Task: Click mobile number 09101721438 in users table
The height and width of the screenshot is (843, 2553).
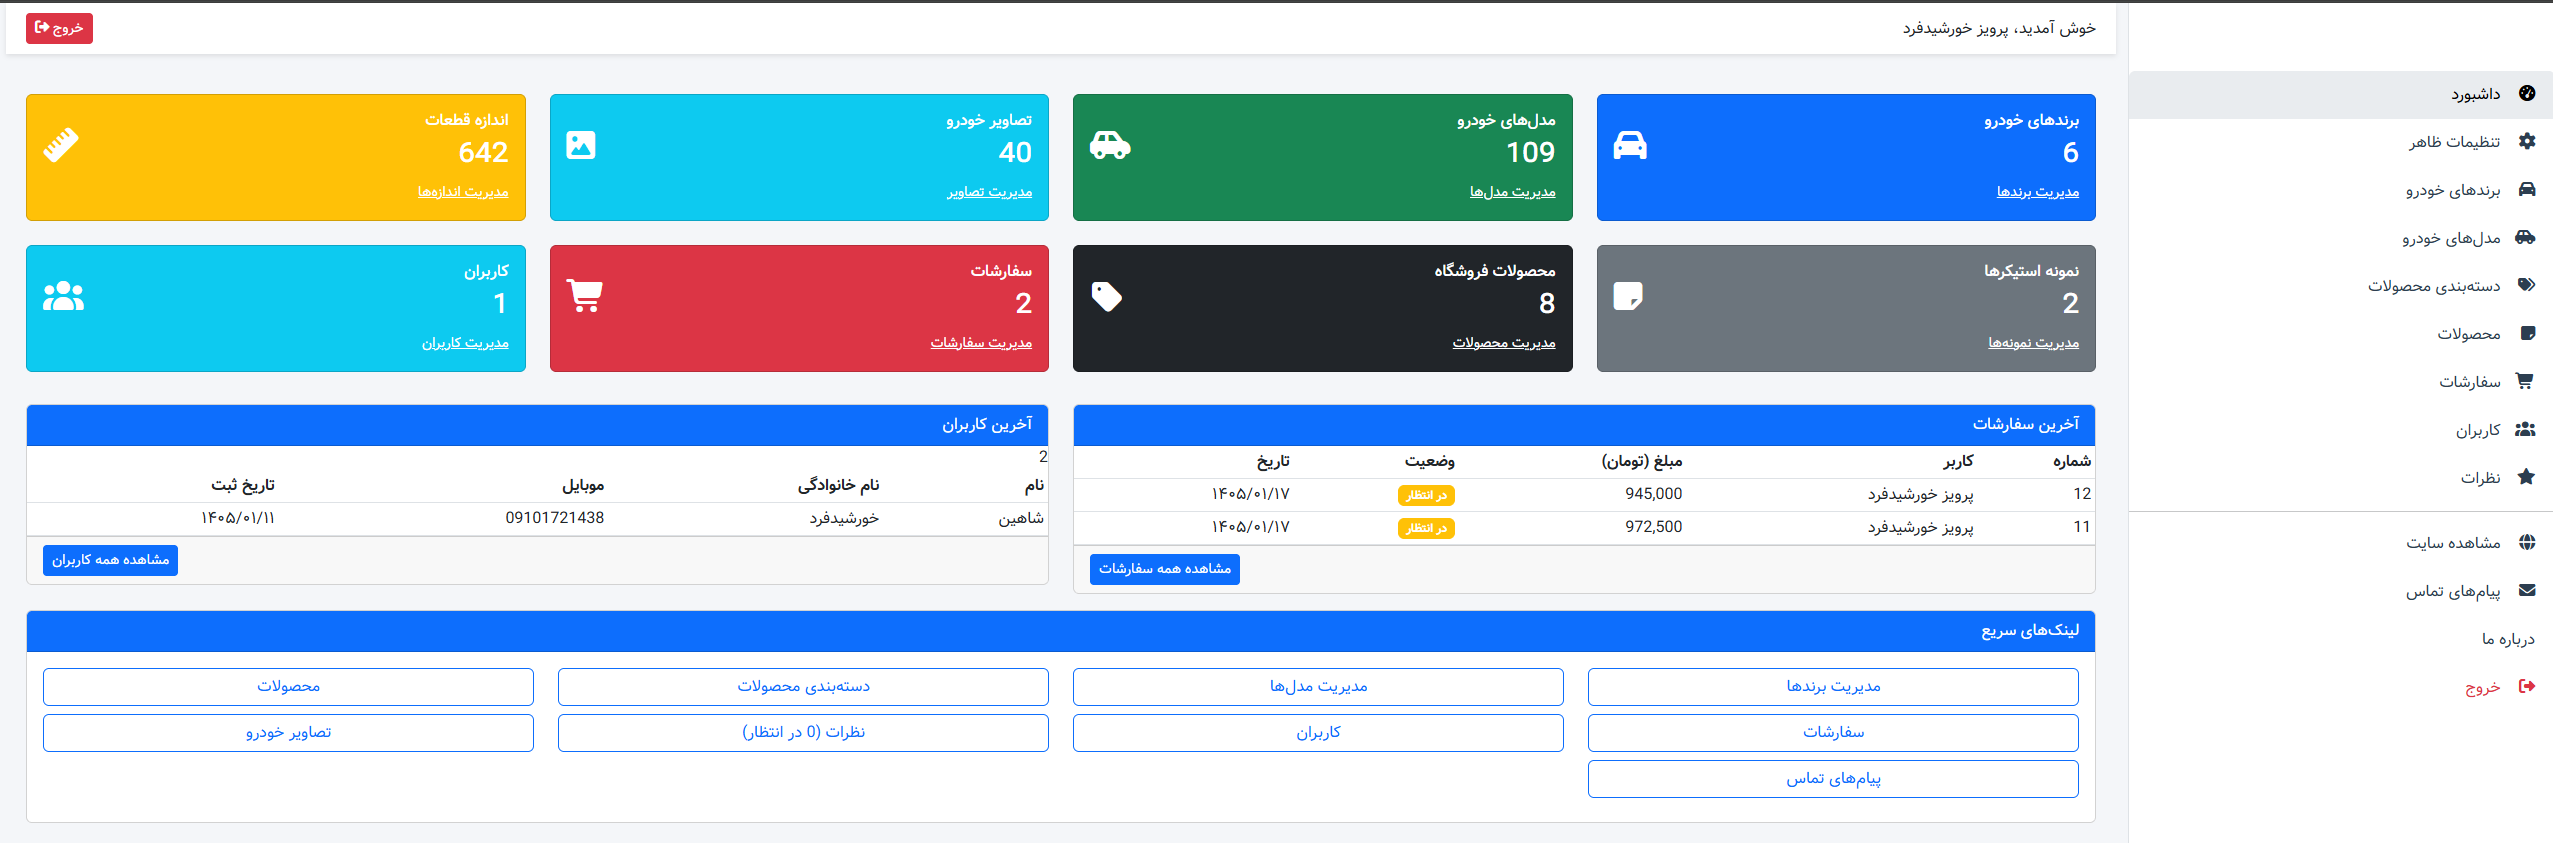Action: (x=555, y=518)
